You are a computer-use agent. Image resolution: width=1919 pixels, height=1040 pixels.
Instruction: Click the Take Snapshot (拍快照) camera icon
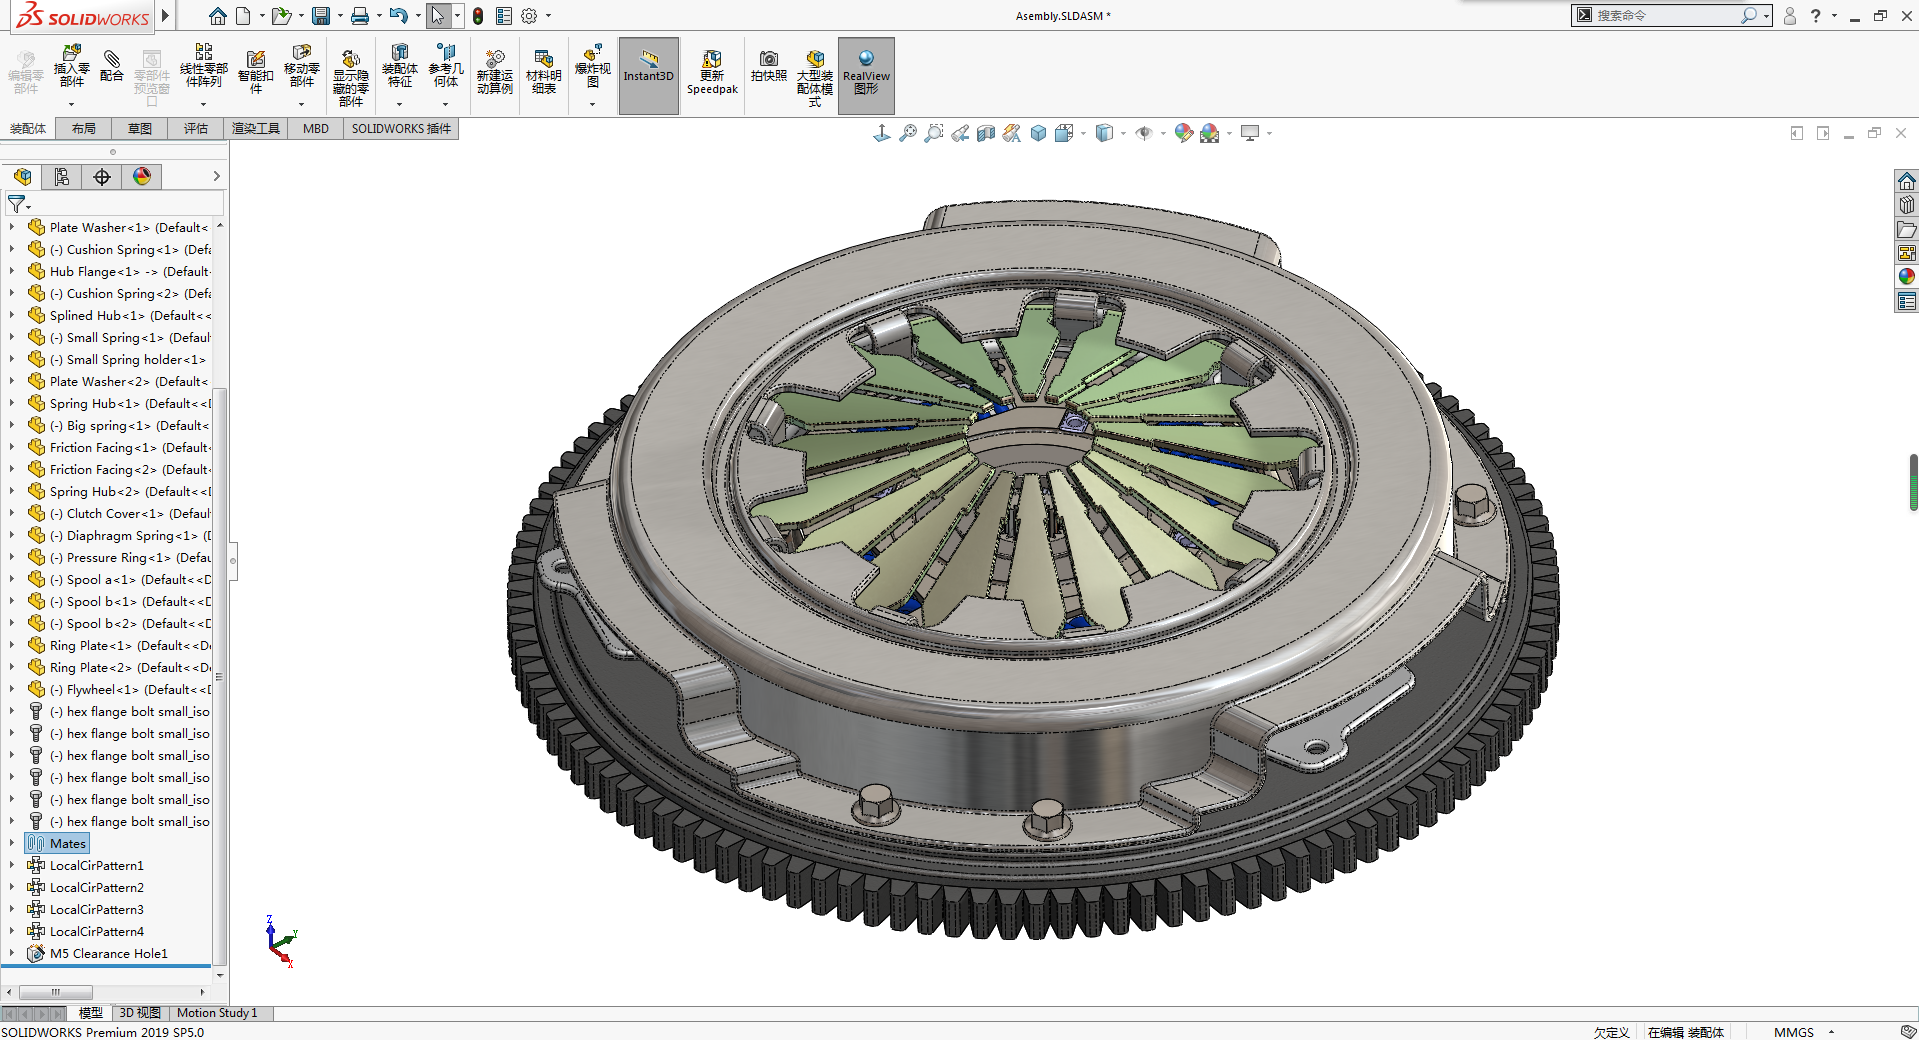768,66
